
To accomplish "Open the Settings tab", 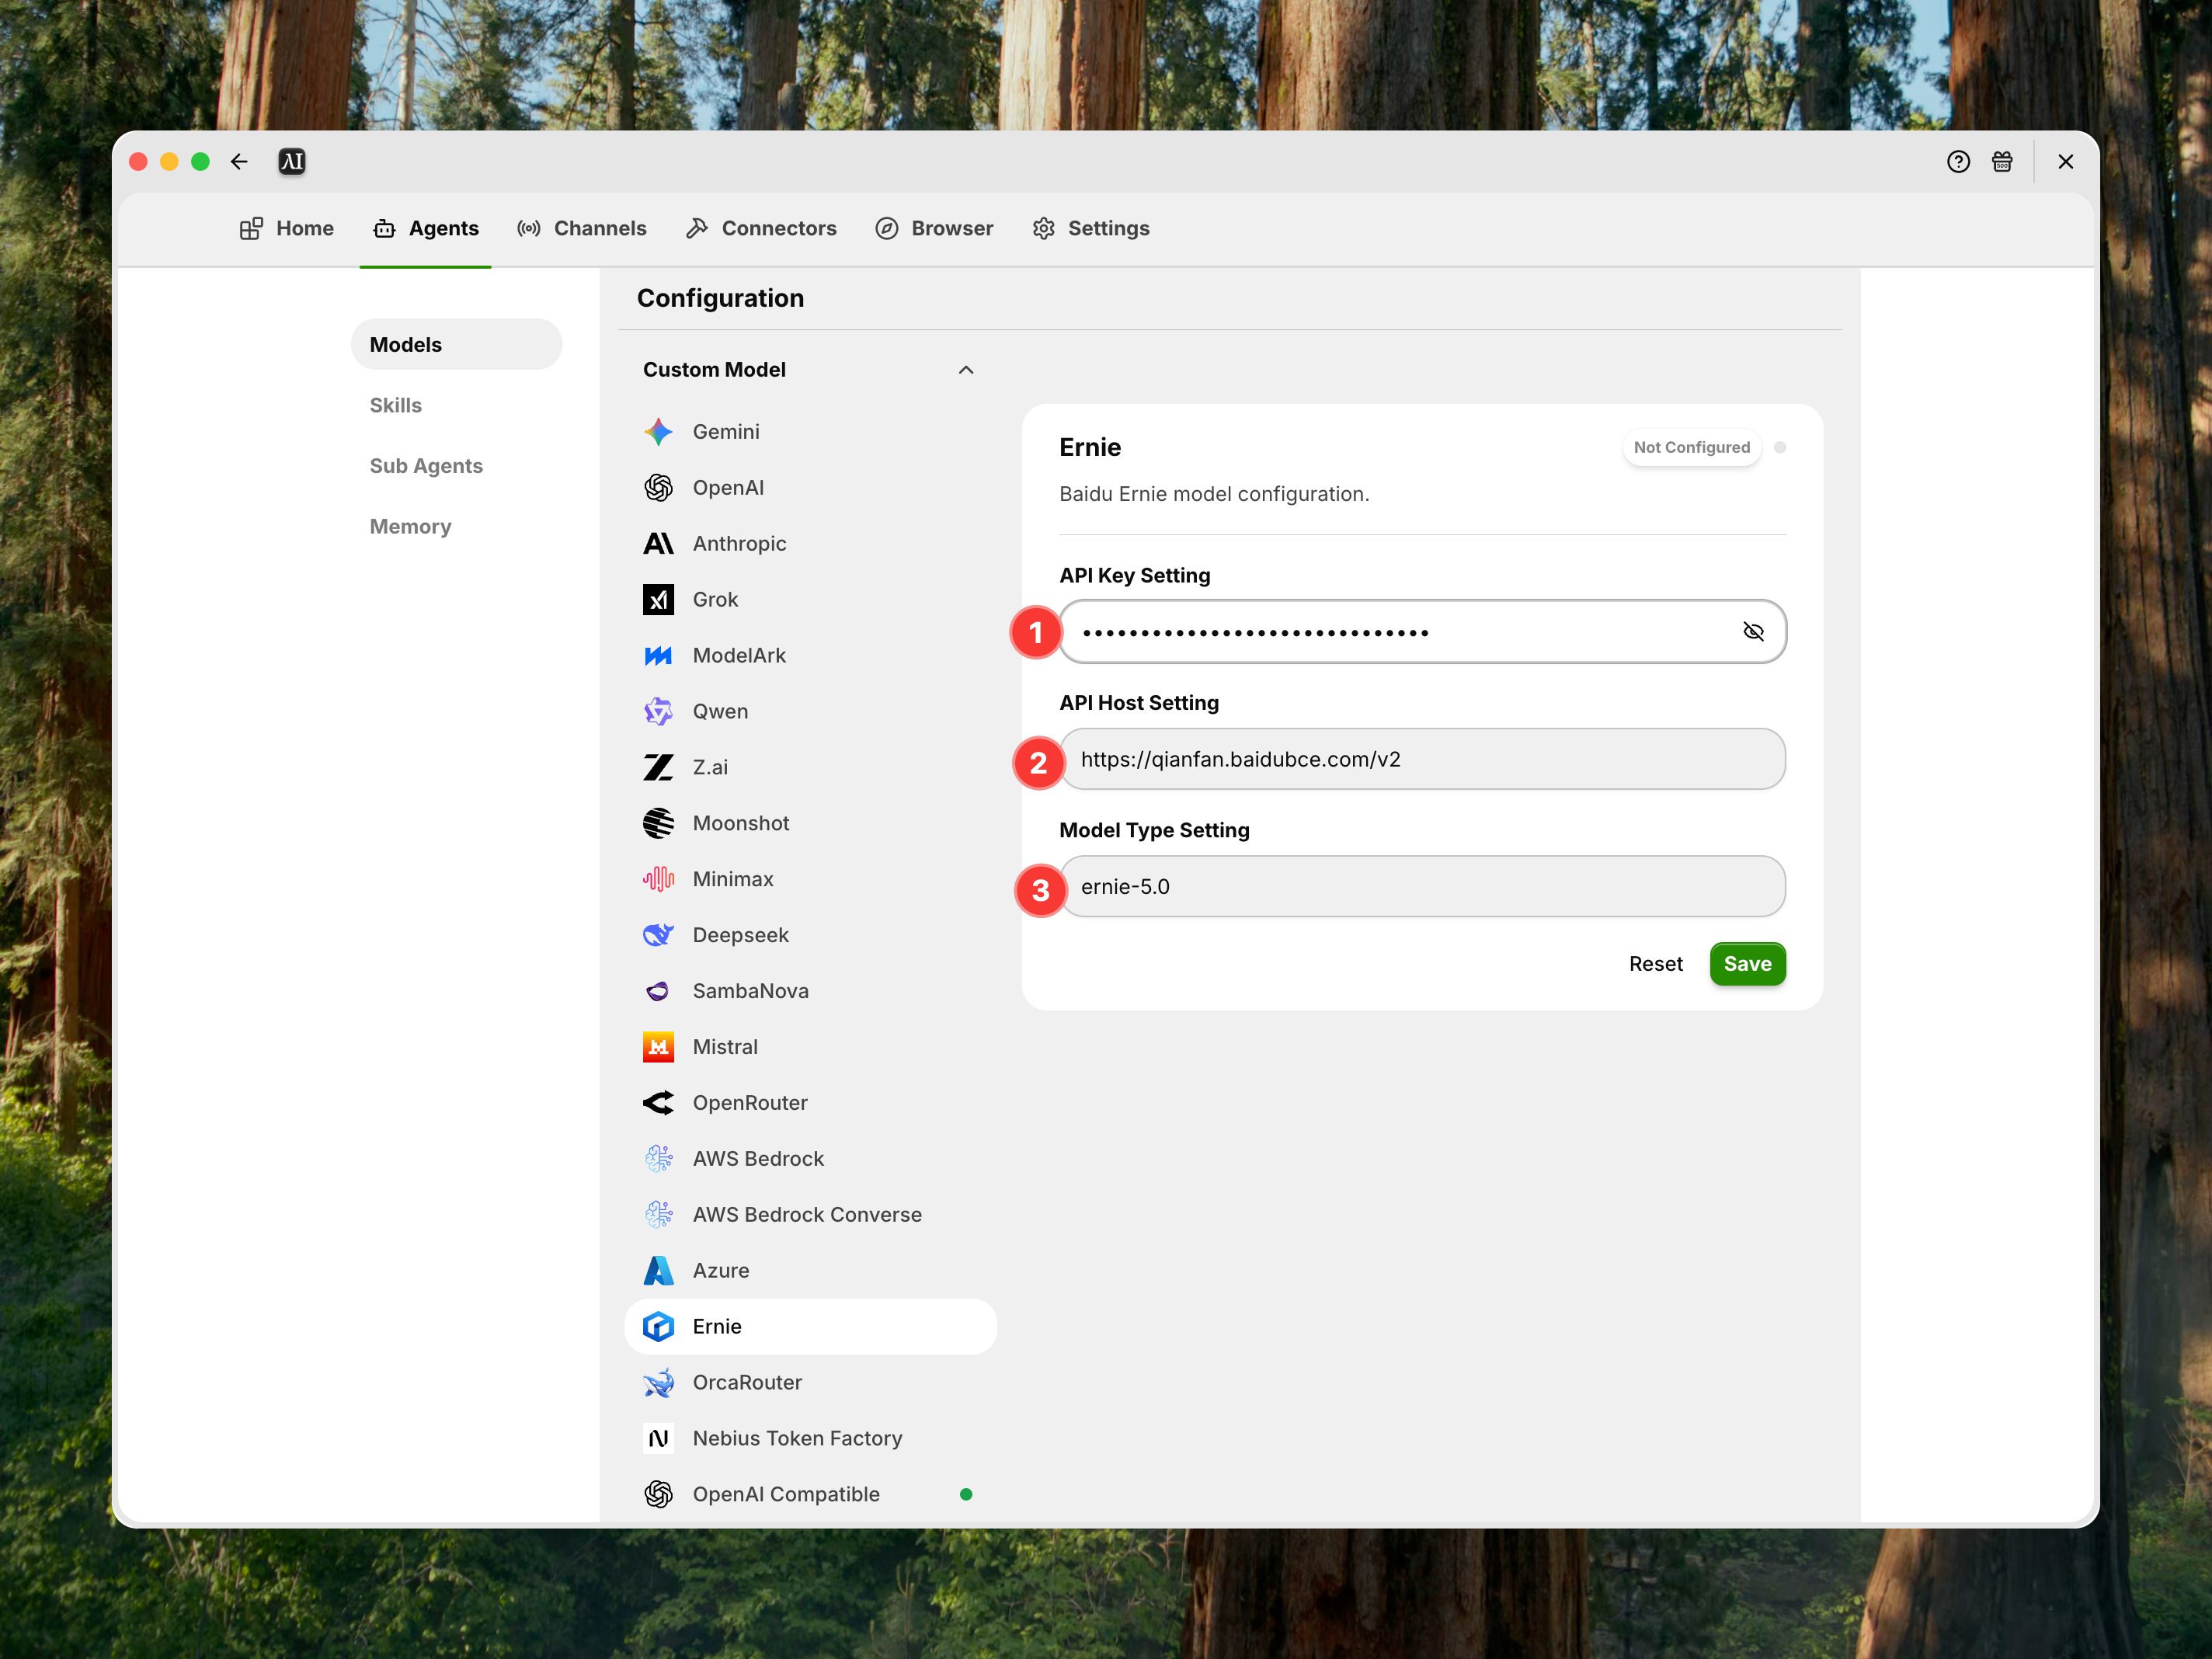I will [1091, 229].
